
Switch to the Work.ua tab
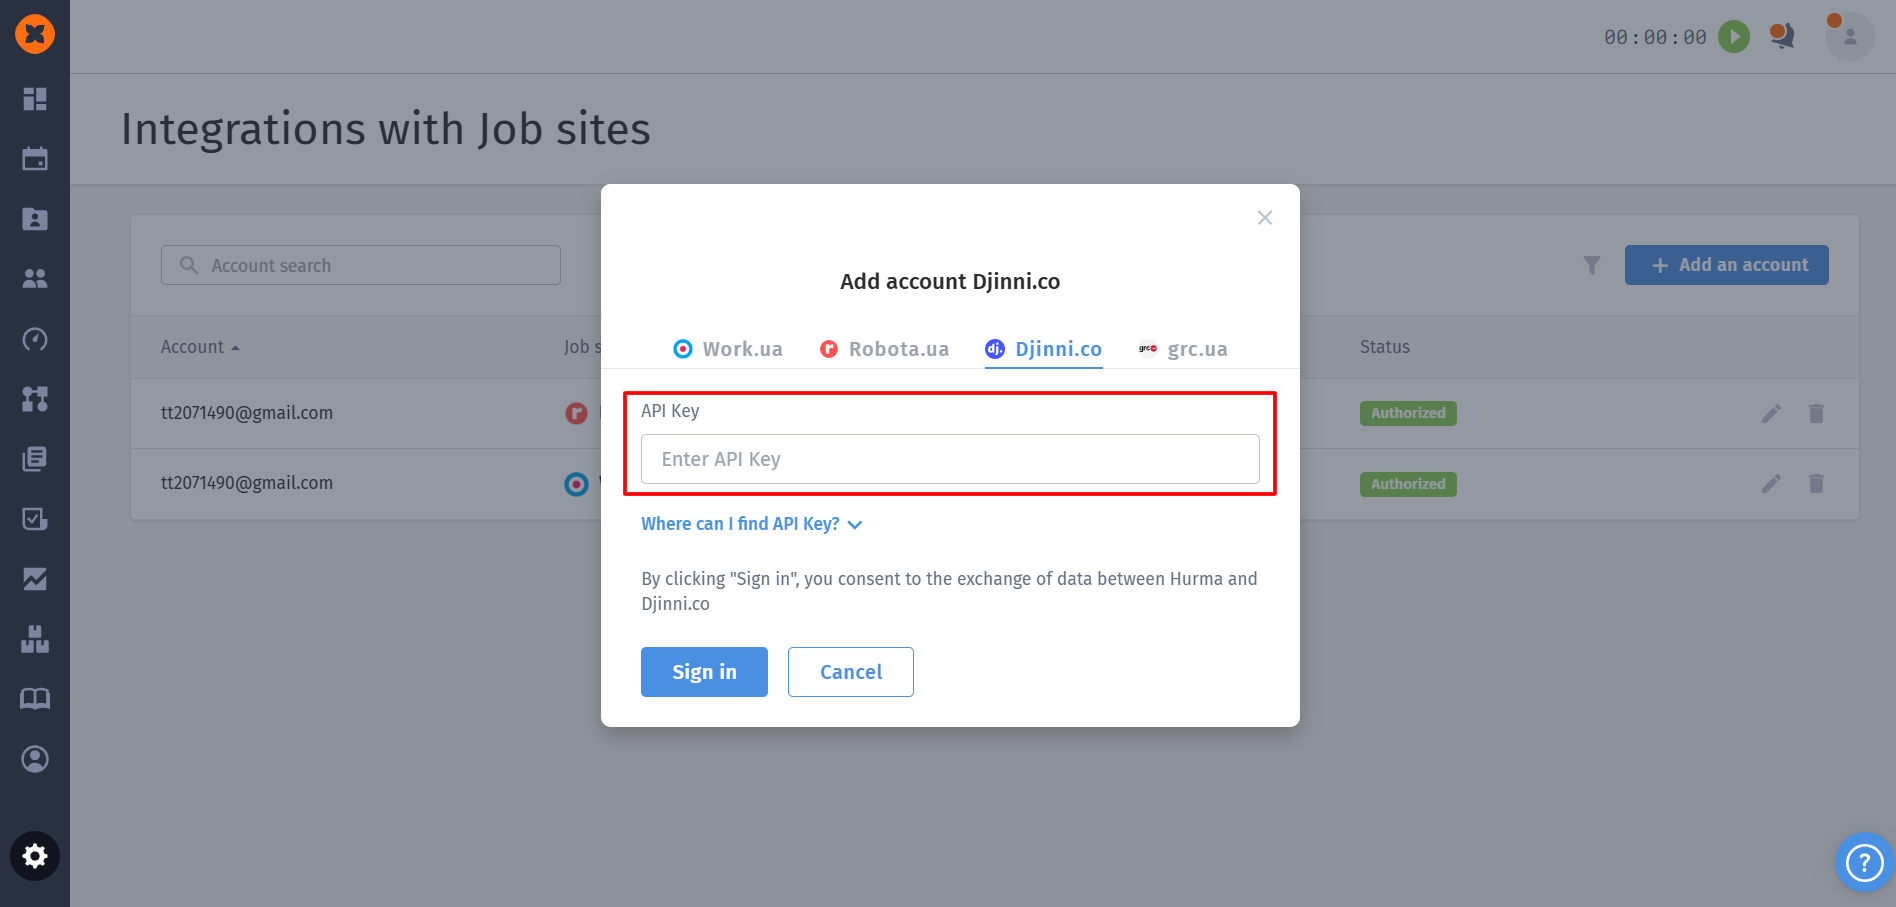(x=728, y=349)
